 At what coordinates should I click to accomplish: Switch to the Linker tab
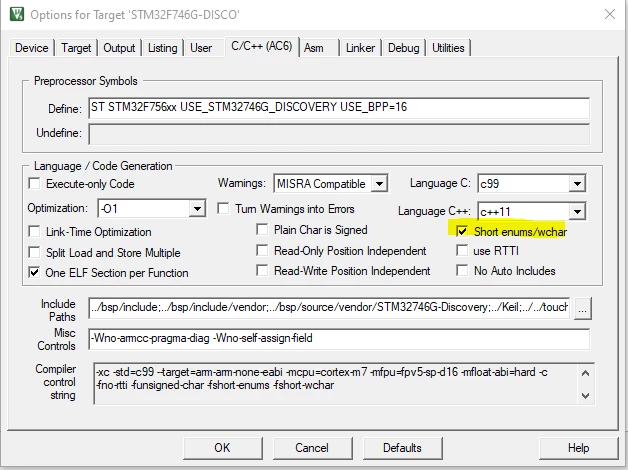tap(360, 48)
